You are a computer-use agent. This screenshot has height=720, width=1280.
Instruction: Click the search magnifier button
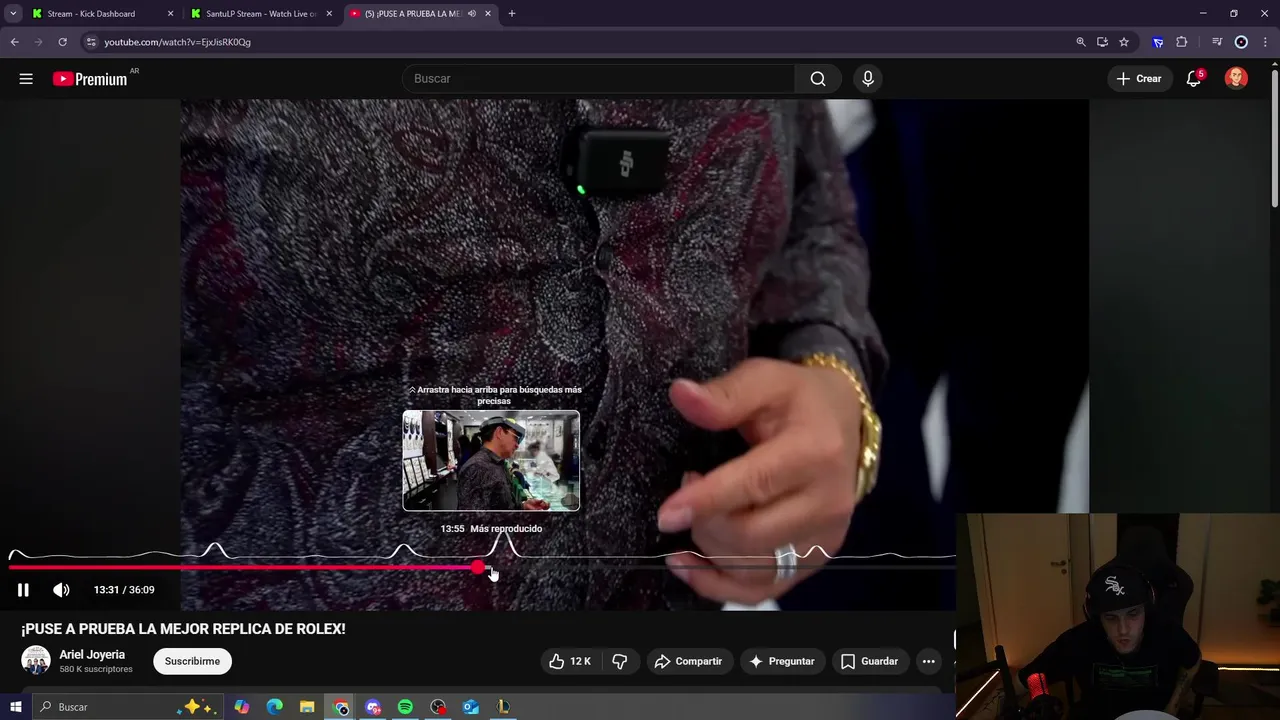[818, 79]
